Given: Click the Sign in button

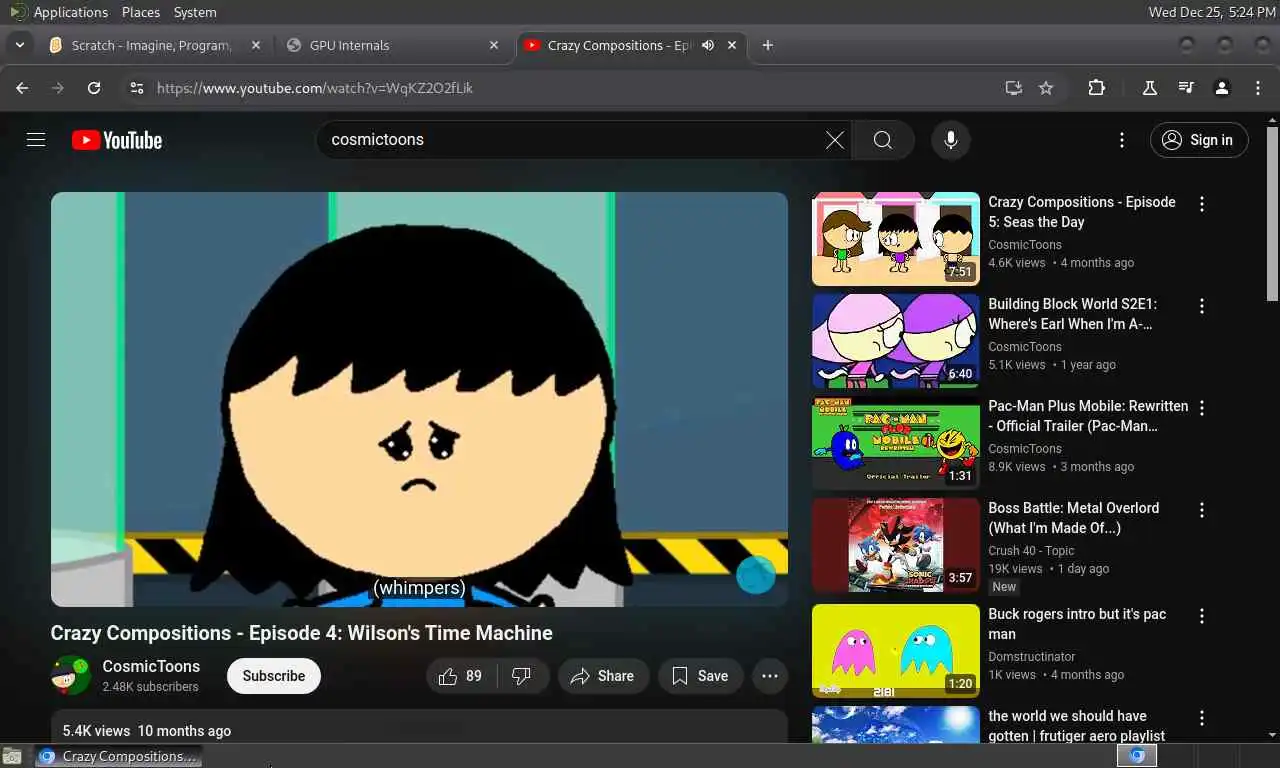Looking at the screenshot, I should click(x=1198, y=140).
